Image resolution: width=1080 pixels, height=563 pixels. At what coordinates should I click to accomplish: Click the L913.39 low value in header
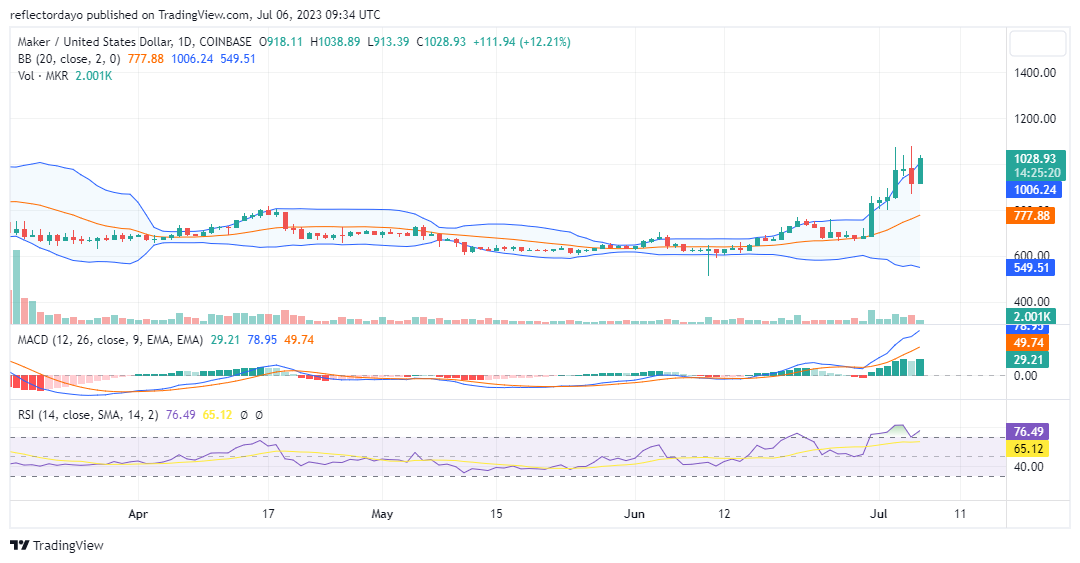point(388,42)
